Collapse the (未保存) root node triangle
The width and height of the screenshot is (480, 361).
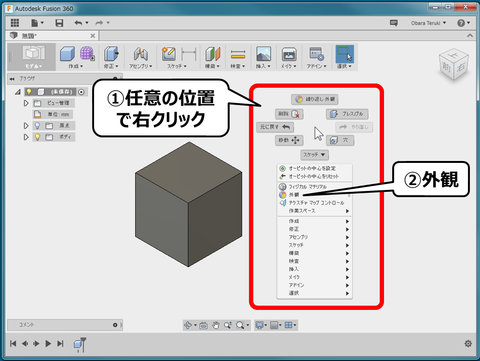18,92
